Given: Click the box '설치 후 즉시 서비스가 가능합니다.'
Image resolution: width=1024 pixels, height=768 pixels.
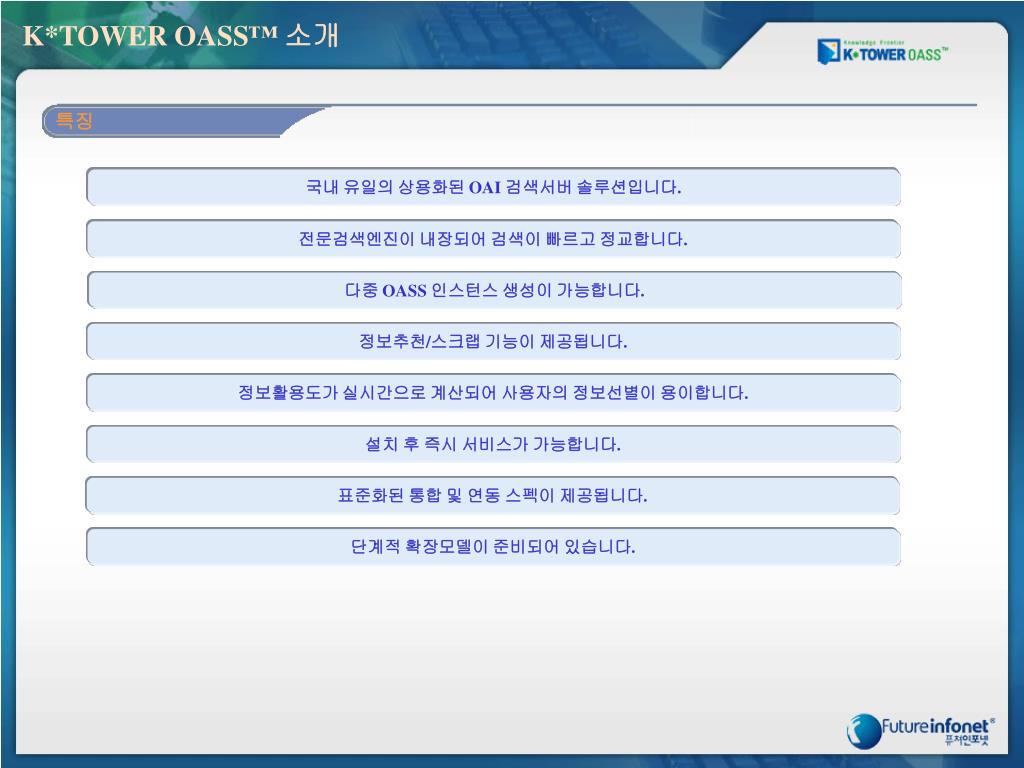Looking at the screenshot, I should [493, 444].
